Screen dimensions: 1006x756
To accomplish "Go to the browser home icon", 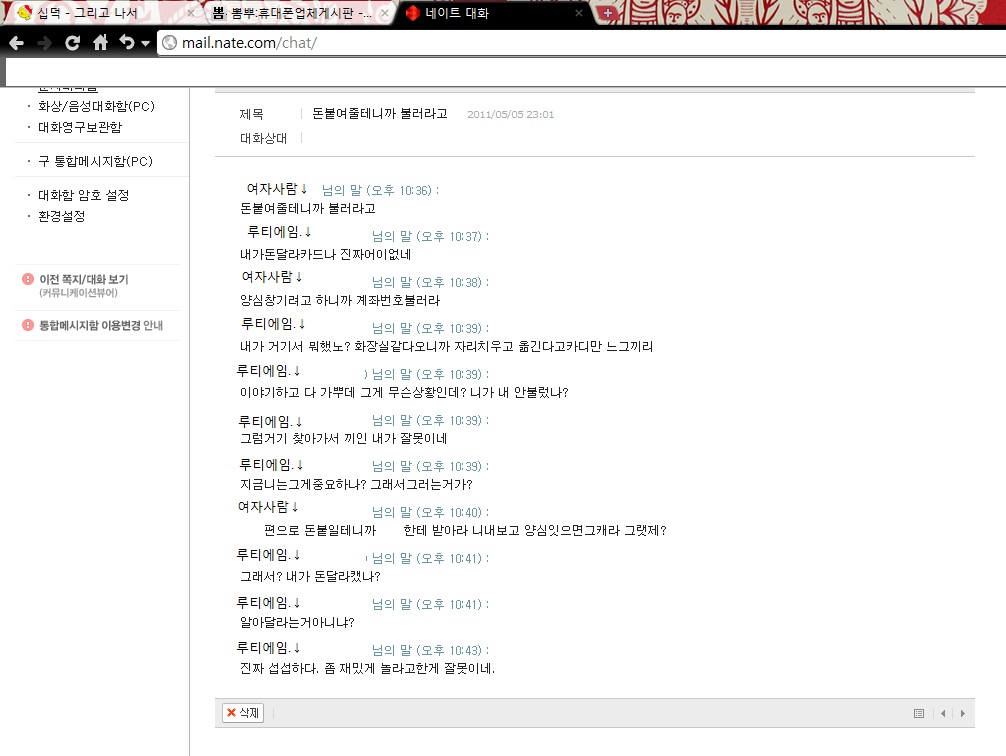I will 100,42.
